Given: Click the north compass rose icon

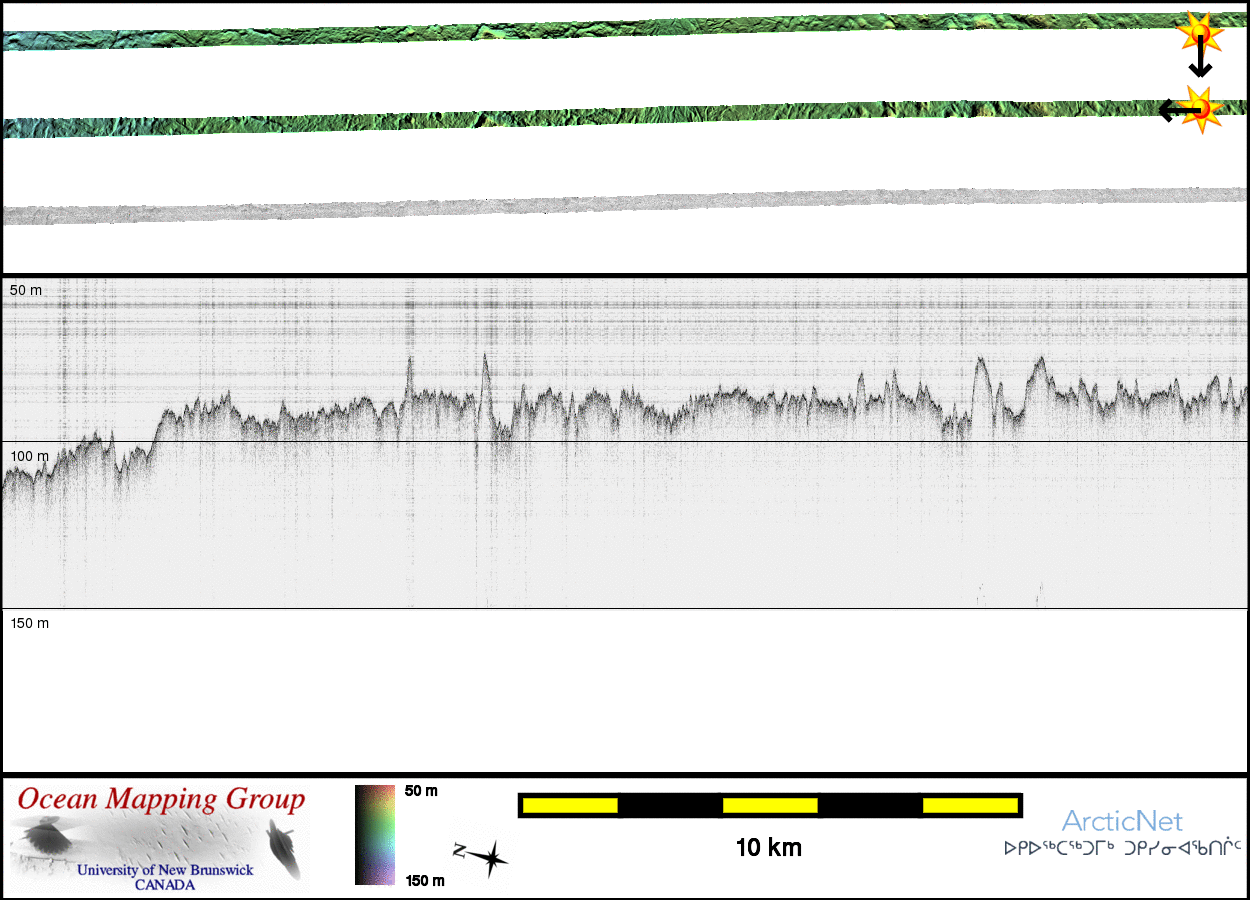Looking at the screenshot, I should click(x=483, y=856).
